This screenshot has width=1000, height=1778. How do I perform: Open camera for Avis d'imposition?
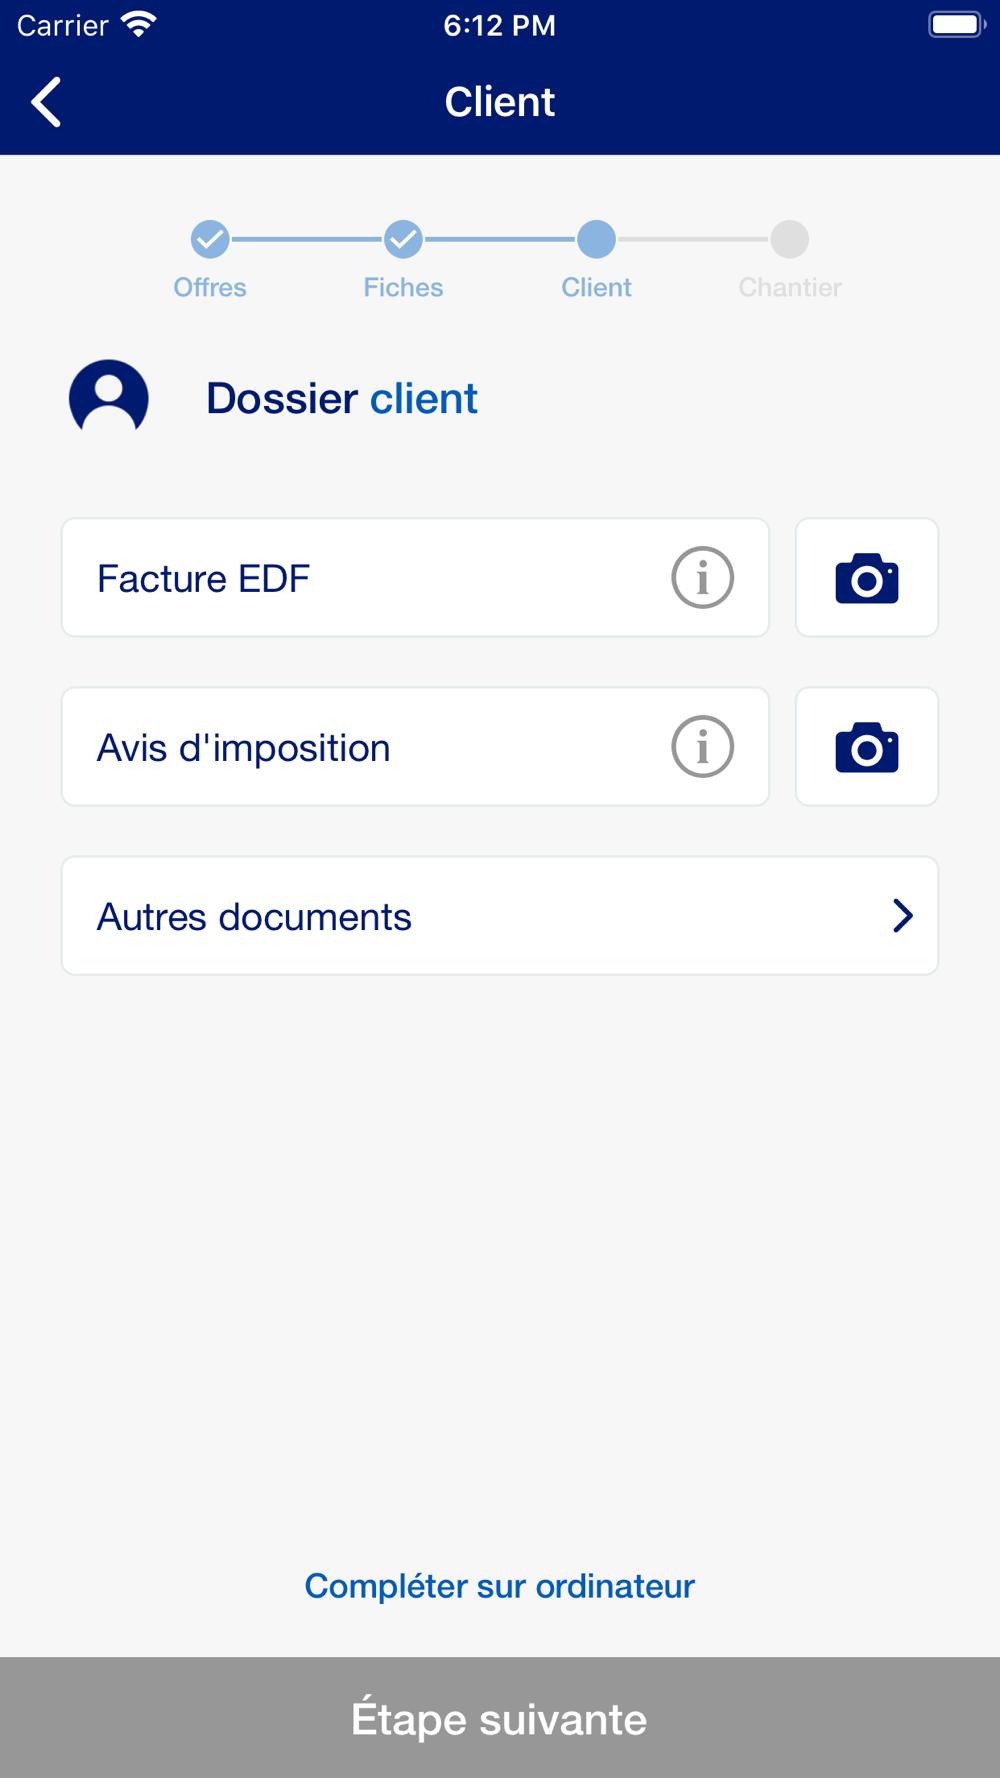coord(867,746)
